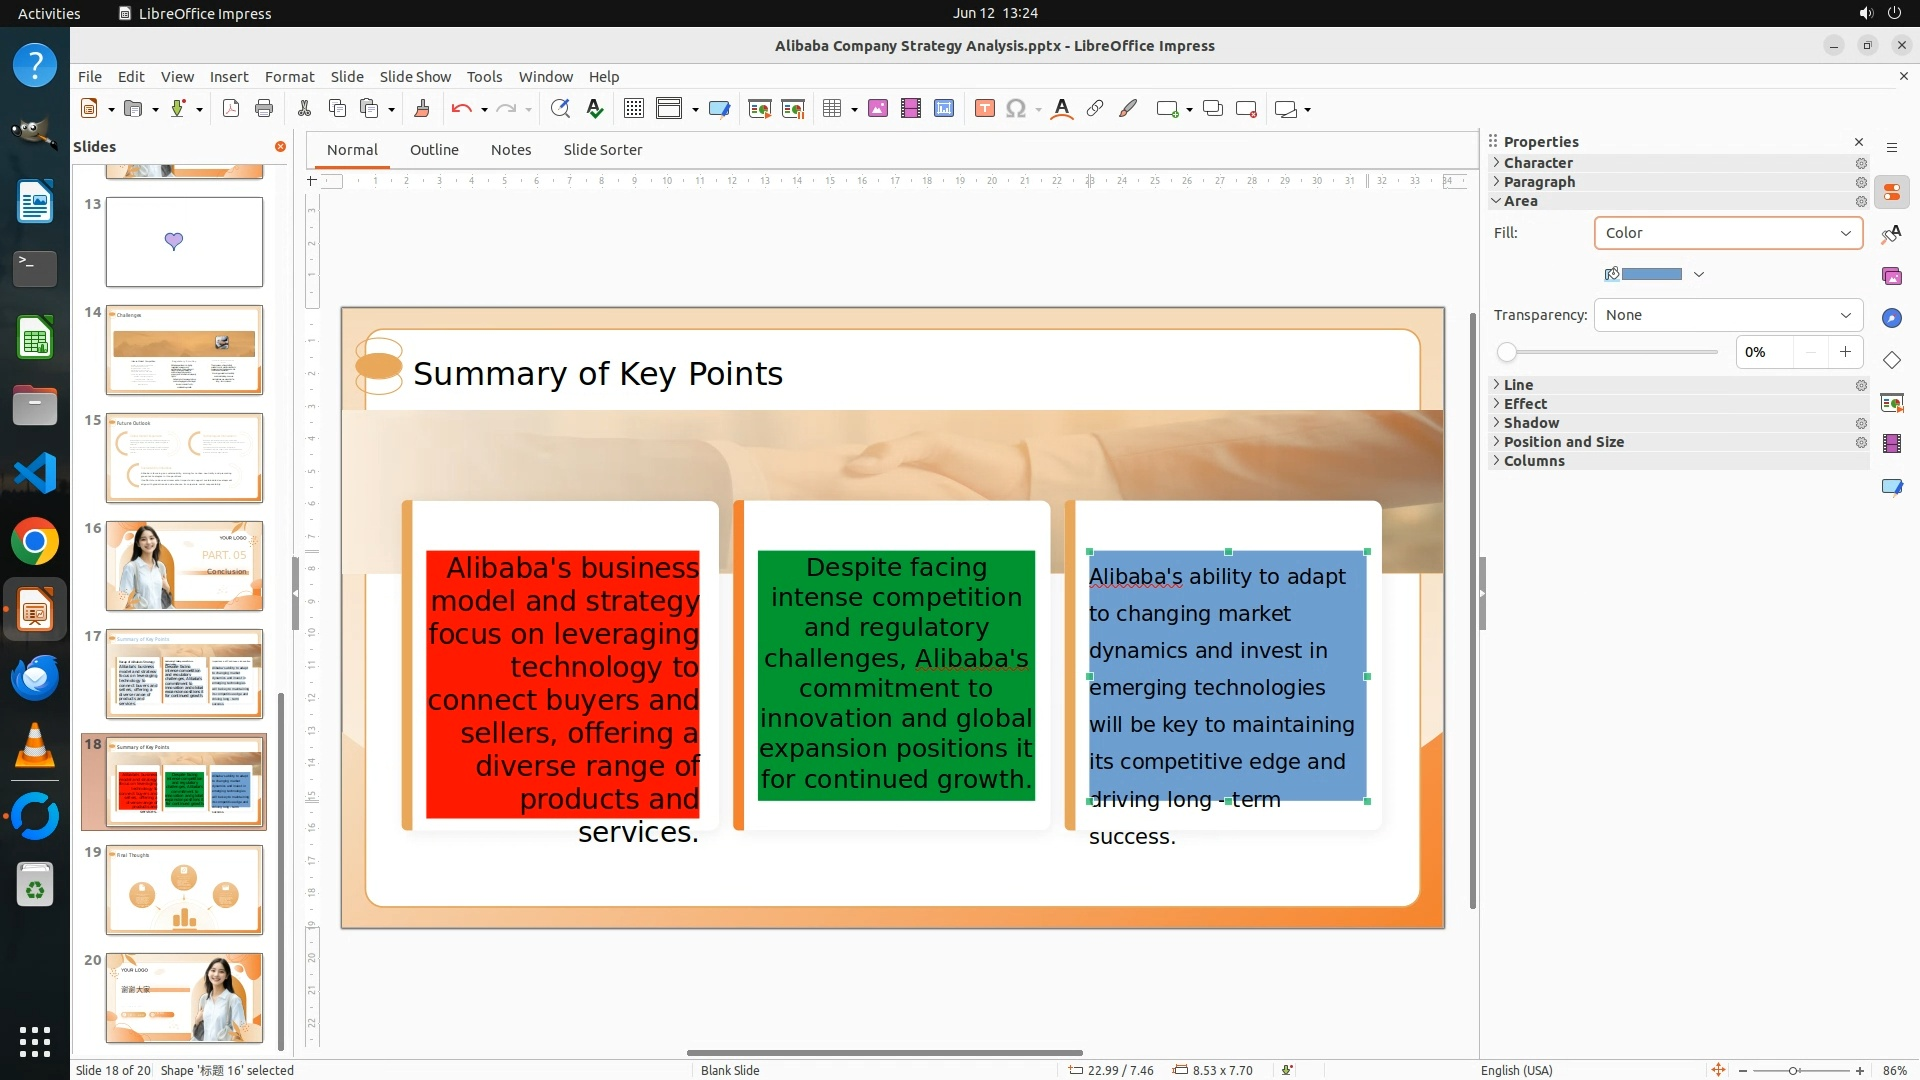Toggle the Display Grid icon
This screenshot has width=1920, height=1080.
click(x=633, y=109)
